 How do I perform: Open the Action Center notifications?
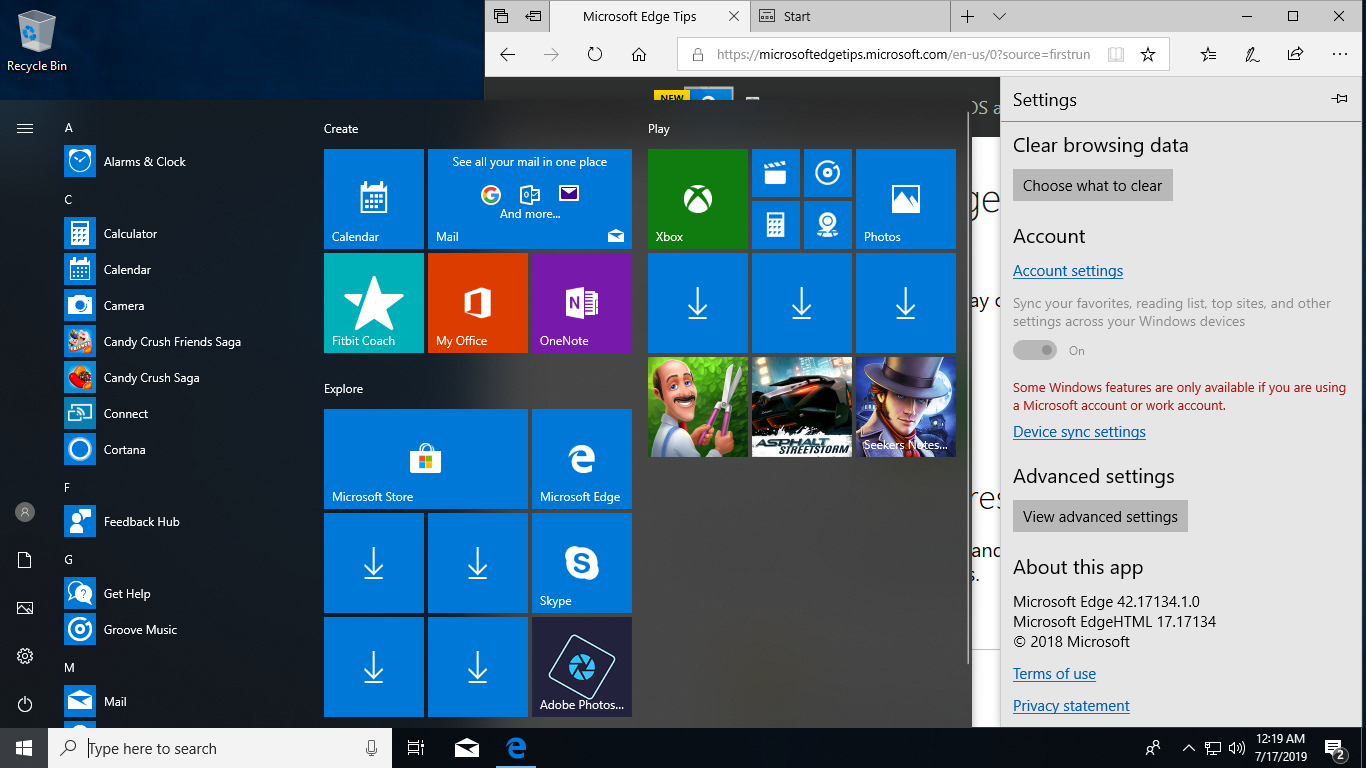coord(1335,748)
